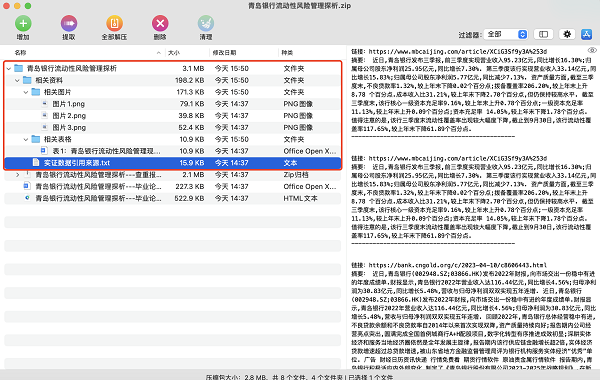Click the spreadsheet file icon of 表1
The width and height of the screenshot is (600, 380).
coord(44,151)
